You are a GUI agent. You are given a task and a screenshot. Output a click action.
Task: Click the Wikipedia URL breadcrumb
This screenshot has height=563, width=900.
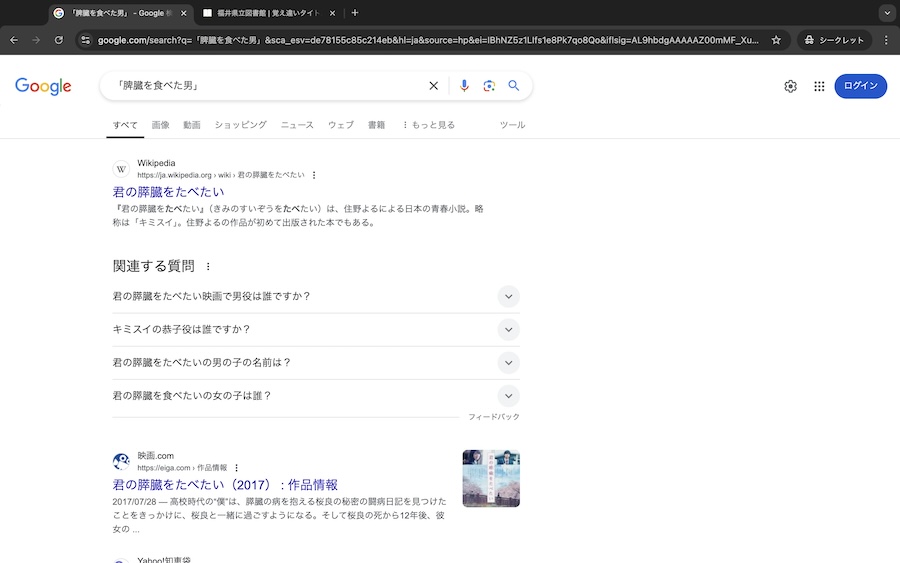(x=220, y=175)
